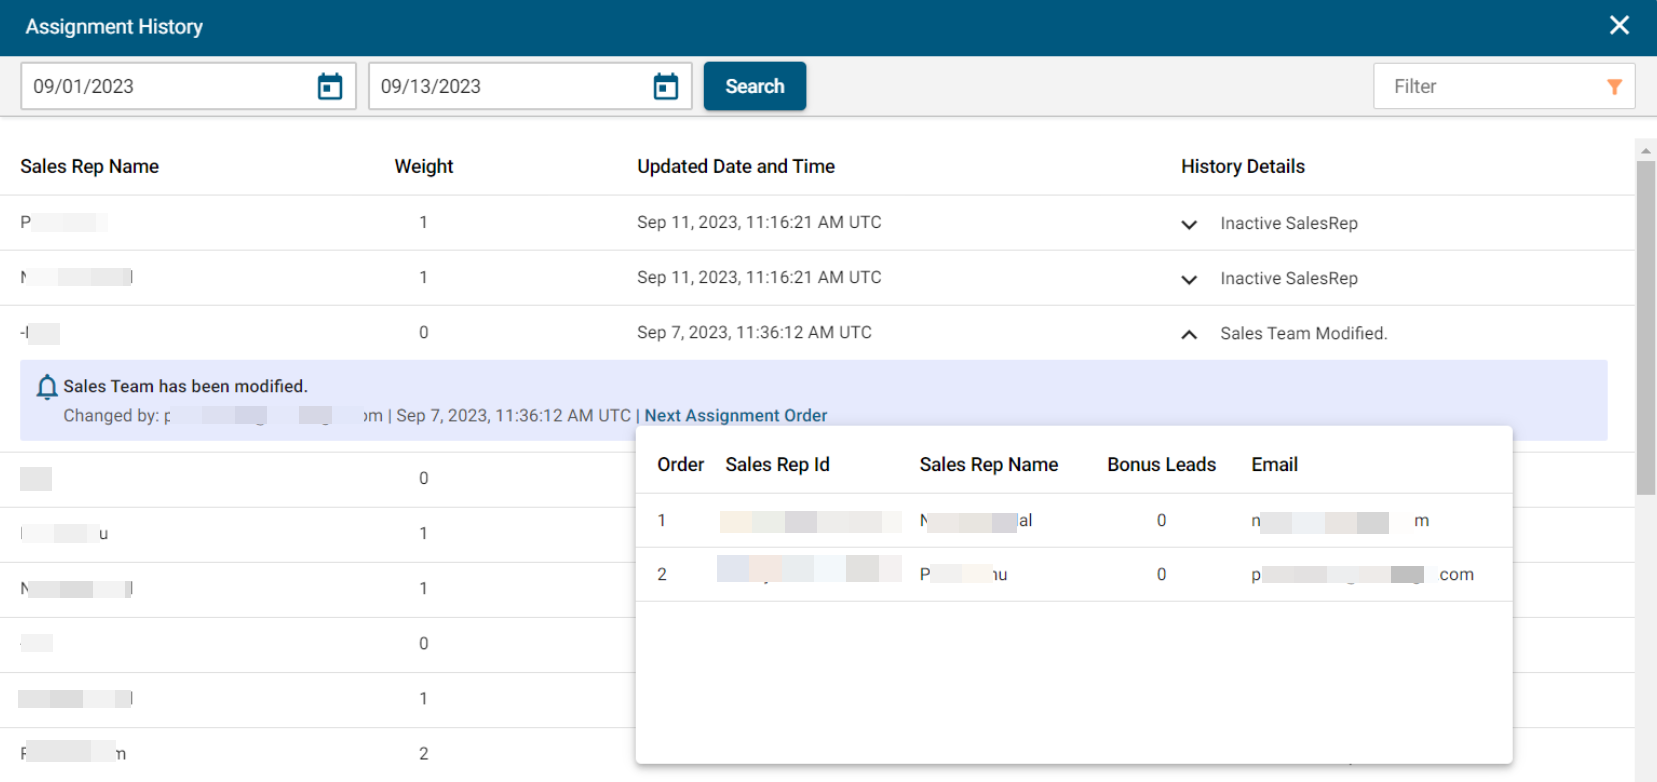Click the start date field 09/01/2023
Screen dimensions: 1657x782
[188, 86]
